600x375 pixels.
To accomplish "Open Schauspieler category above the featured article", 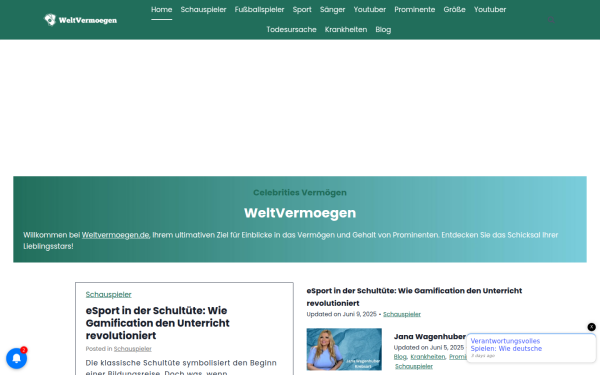I will (x=108, y=294).
